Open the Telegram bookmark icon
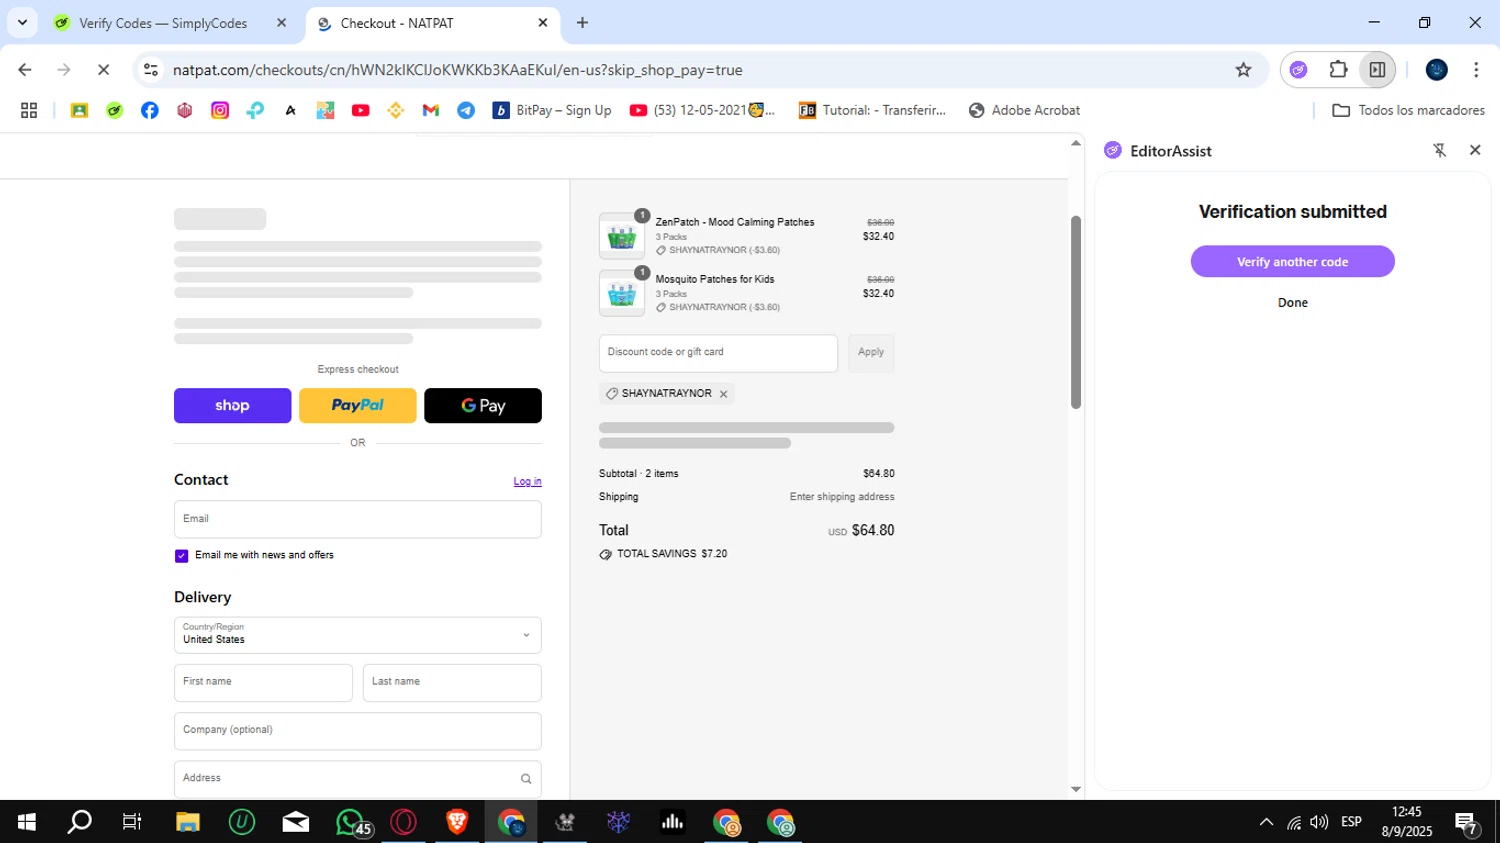Viewport: 1500px width, 843px height. 466,110
